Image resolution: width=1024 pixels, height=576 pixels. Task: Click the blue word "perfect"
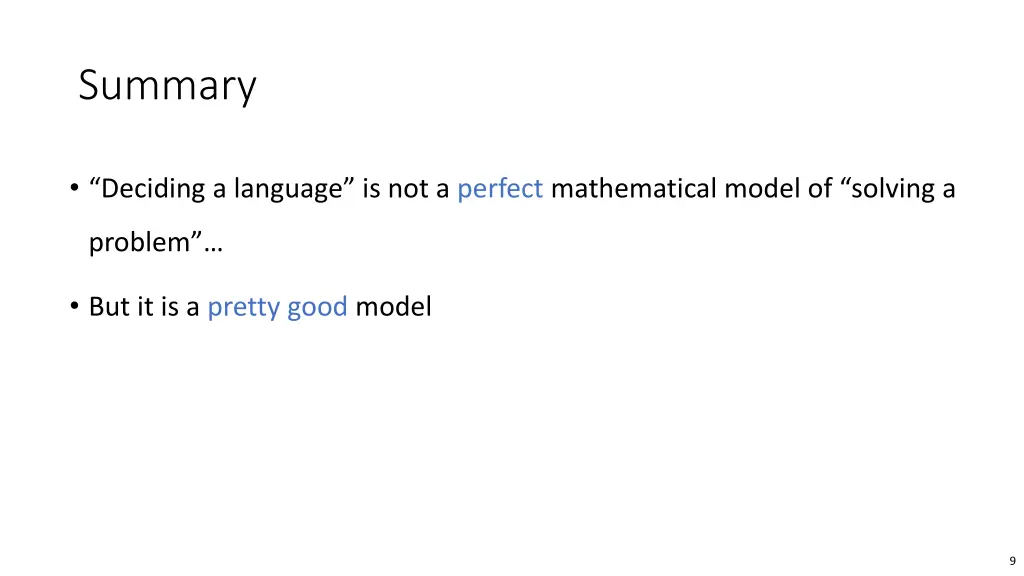pos(500,188)
